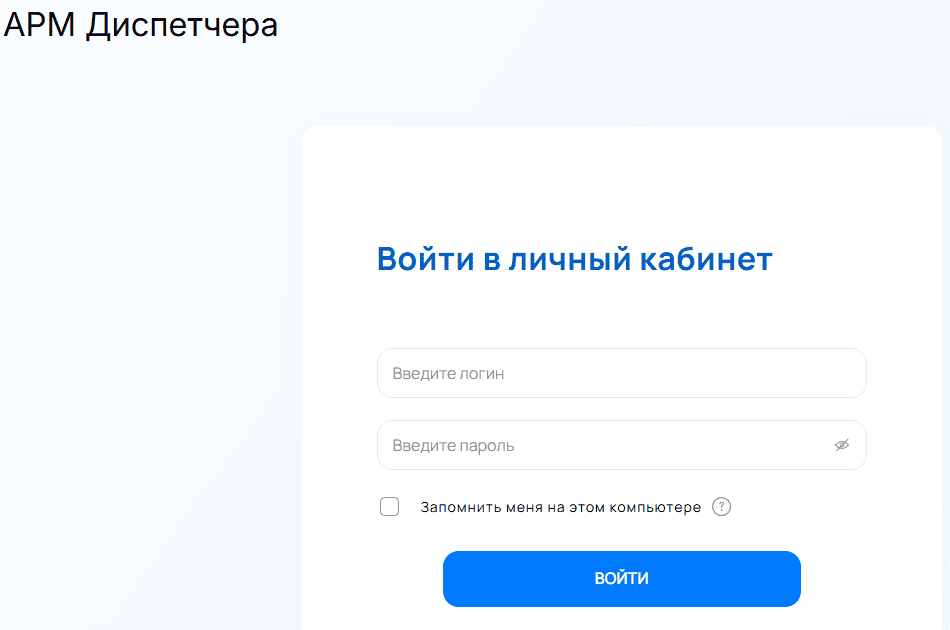Click the "Войти" login button
The height and width of the screenshot is (630, 950).
click(x=621, y=579)
